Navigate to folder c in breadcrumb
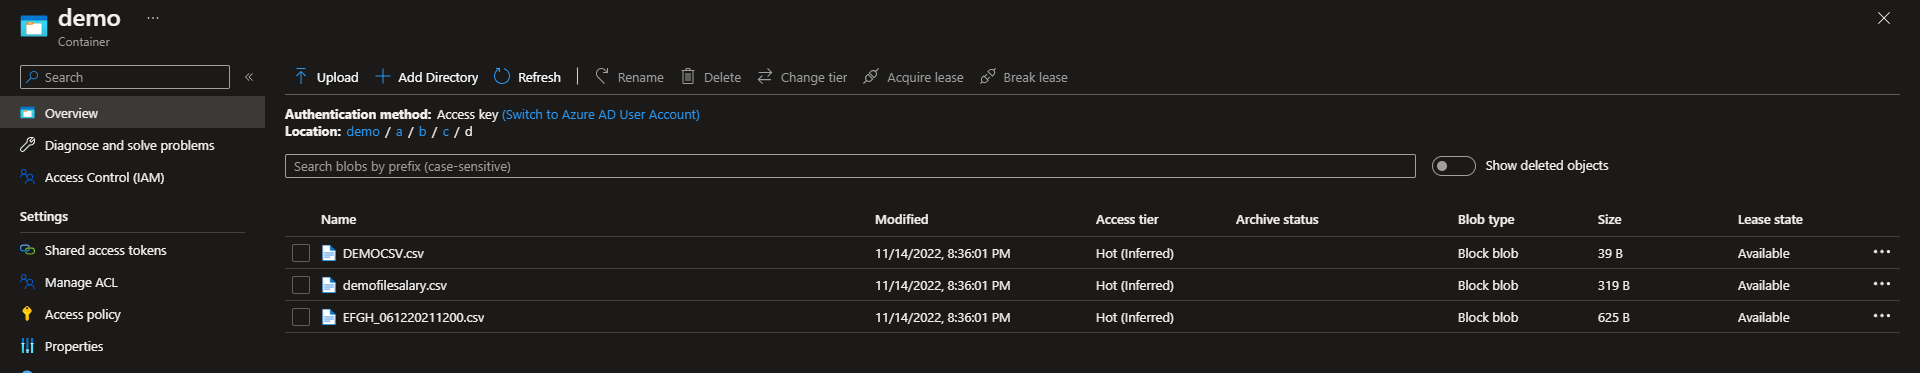Viewport: 1920px width, 373px height. pos(446,131)
